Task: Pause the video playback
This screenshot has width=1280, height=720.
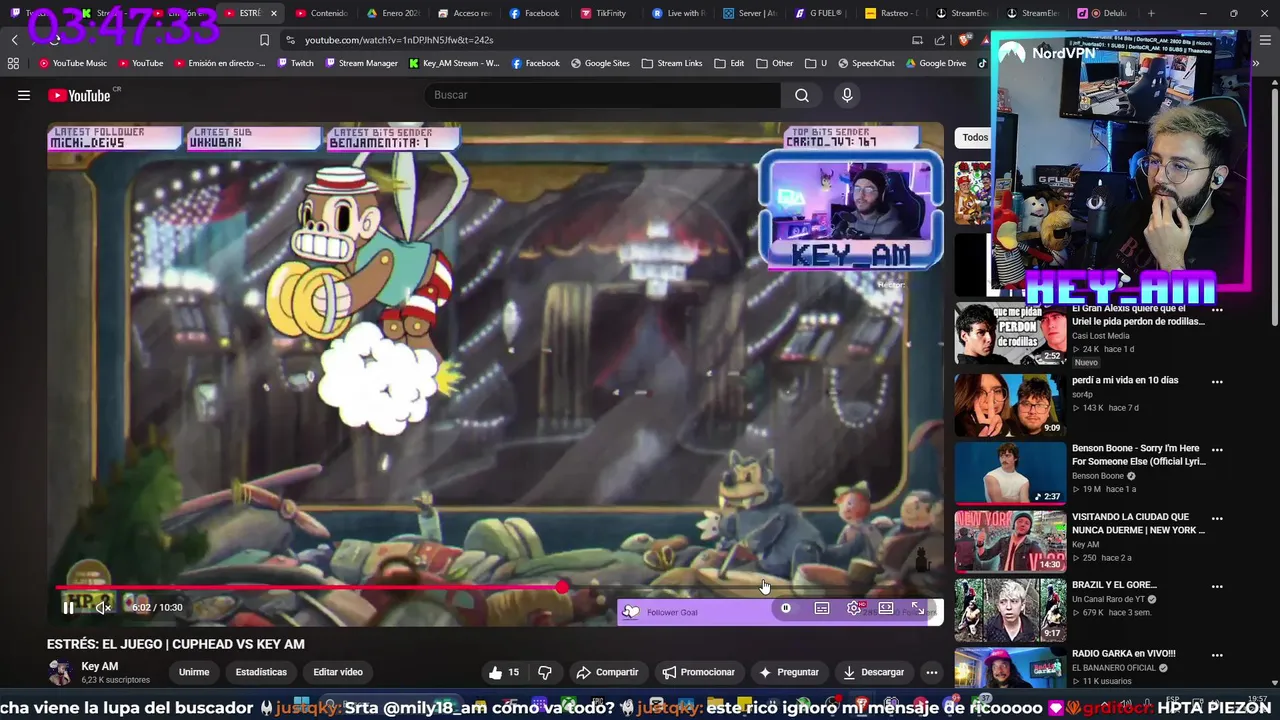Action: (x=68, y=607)
